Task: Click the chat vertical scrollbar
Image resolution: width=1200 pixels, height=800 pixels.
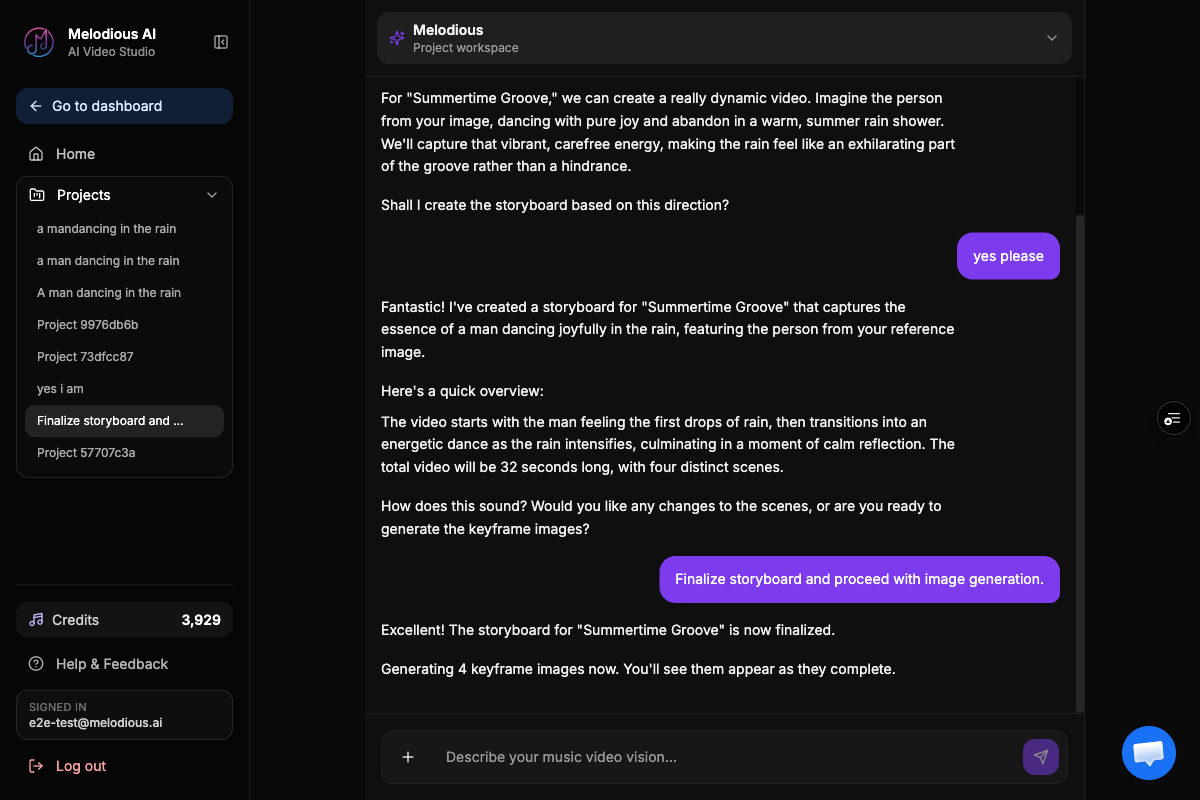Action: tap(1079, 462)
